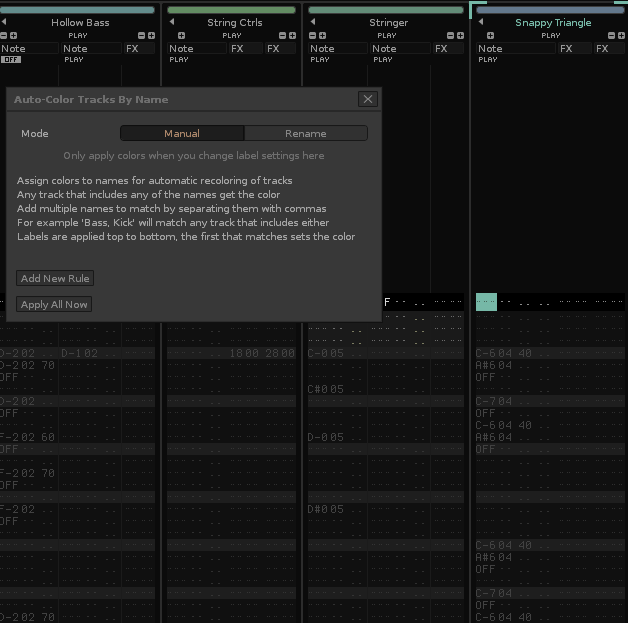This screenshot has height=623, width=628.
Task: Remove FX column from Snappy Triangle
Action: pyautogui.click(x=611, y=35)
